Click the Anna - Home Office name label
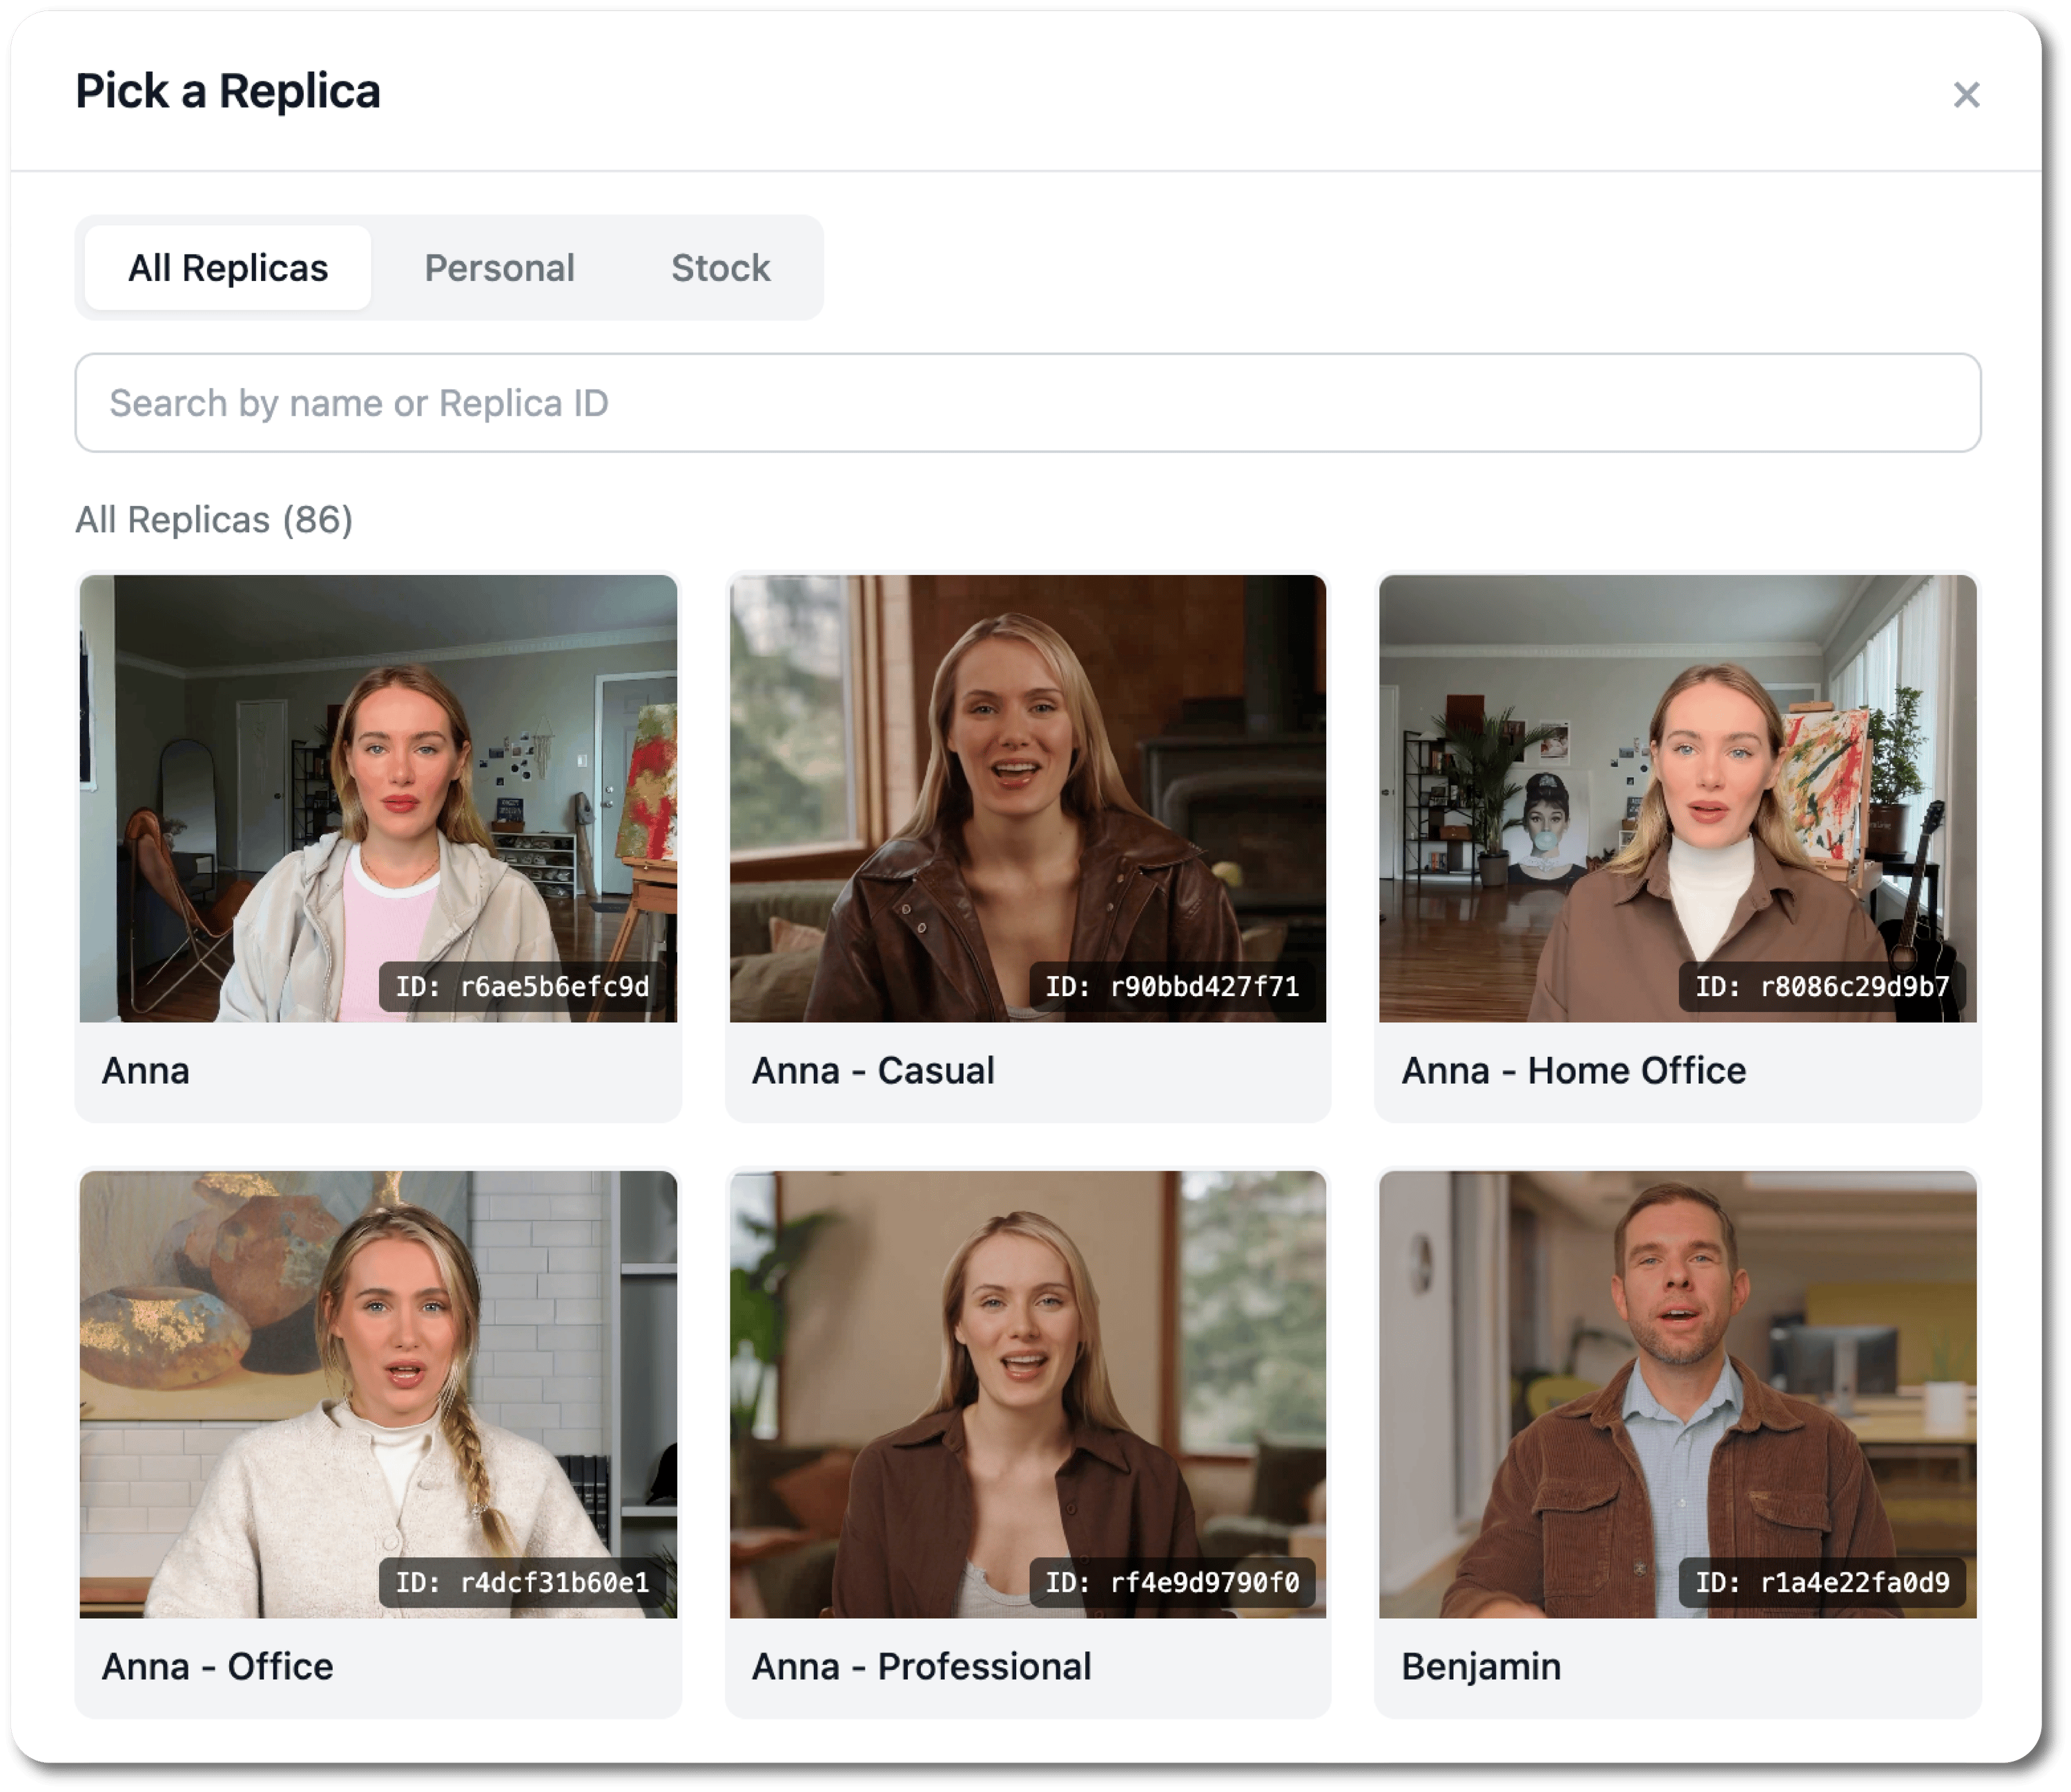The height and width of the screenshot is (1792, 2071). (x=1573, y=1071)
